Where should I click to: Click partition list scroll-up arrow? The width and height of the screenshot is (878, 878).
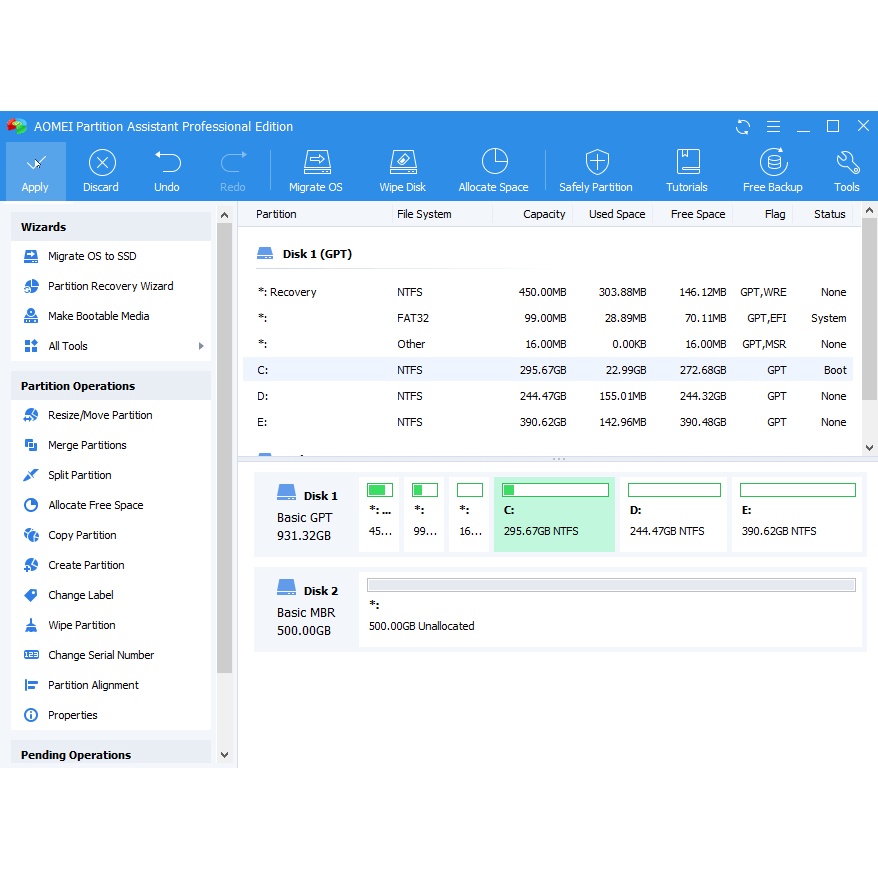pyautogui.click(x=869, y=211)
